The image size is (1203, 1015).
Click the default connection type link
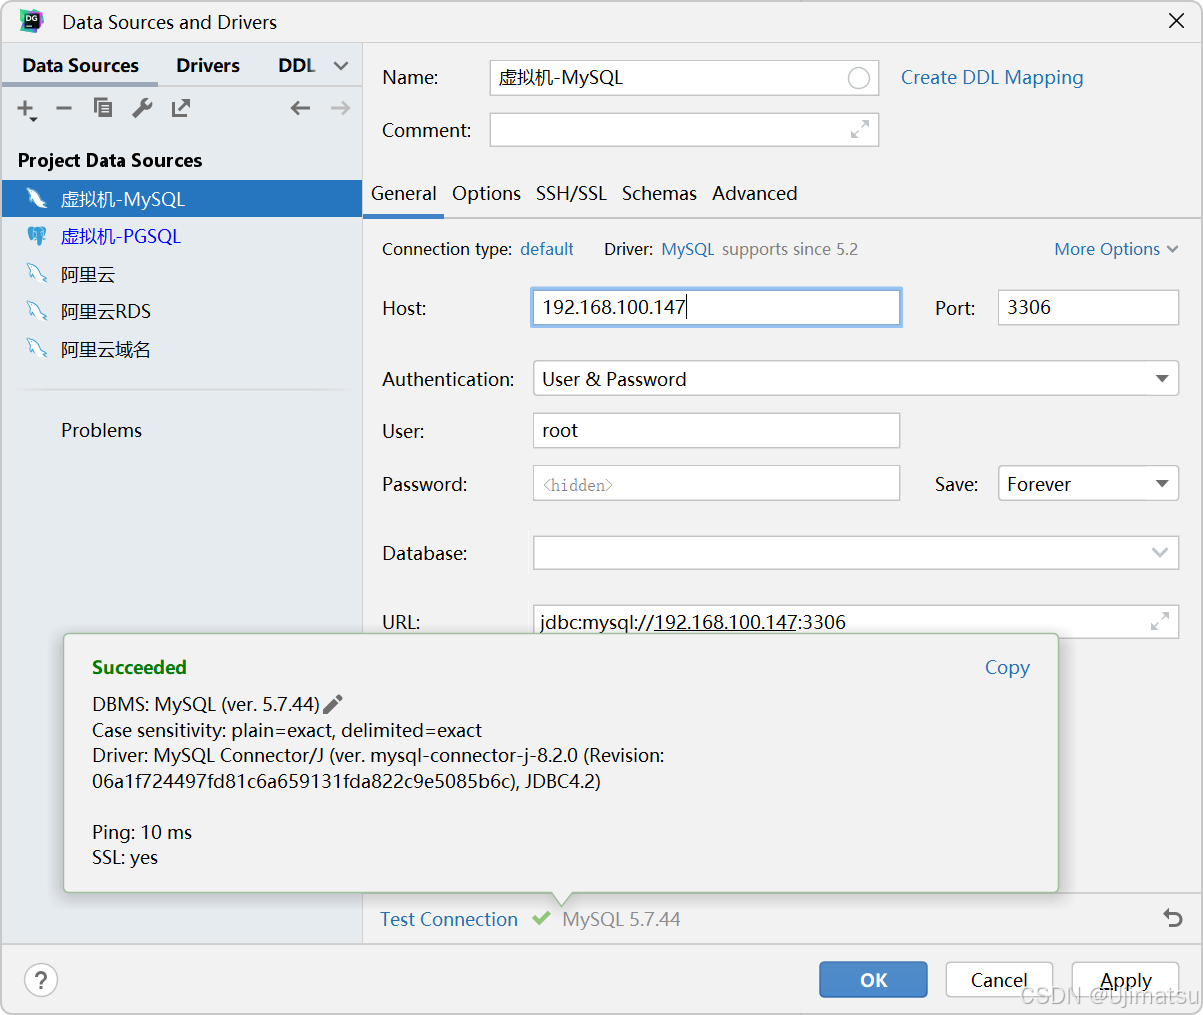547,249
